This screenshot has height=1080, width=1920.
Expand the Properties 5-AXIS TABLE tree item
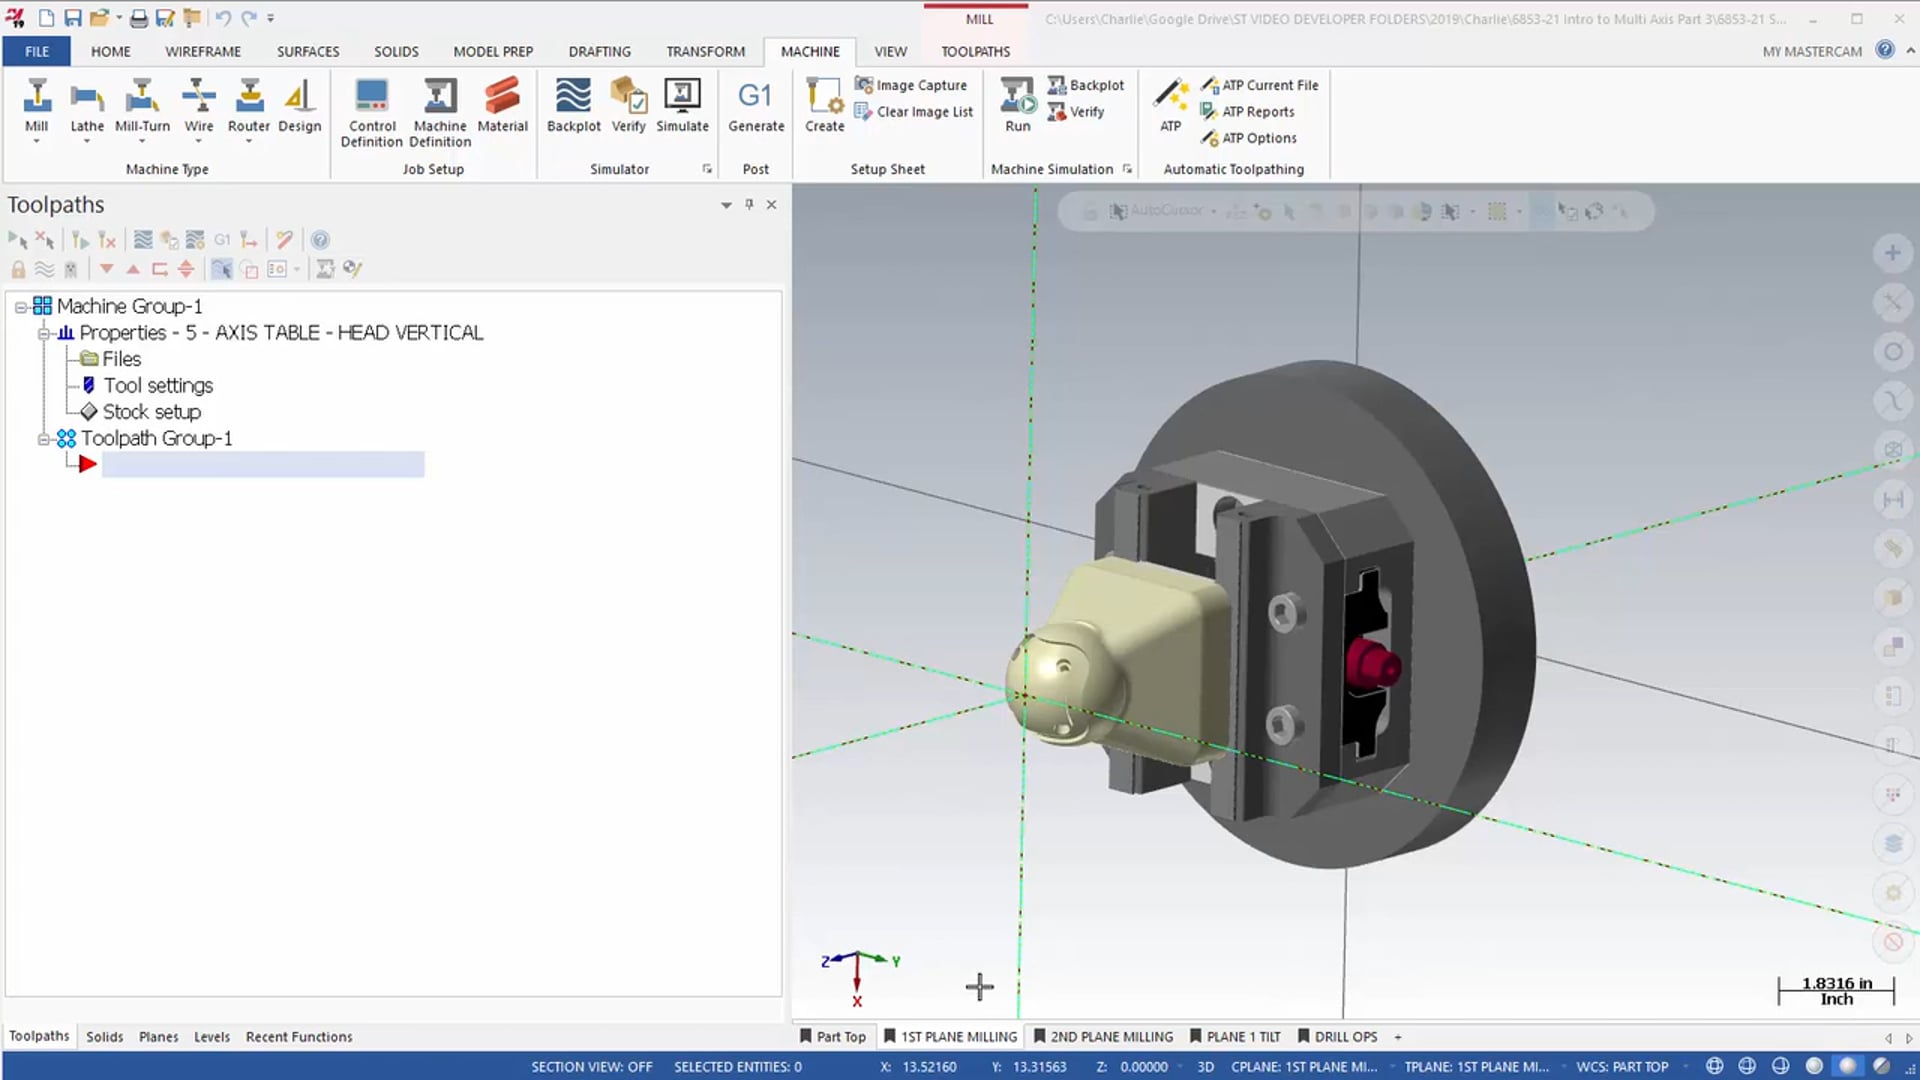(42, 332)
